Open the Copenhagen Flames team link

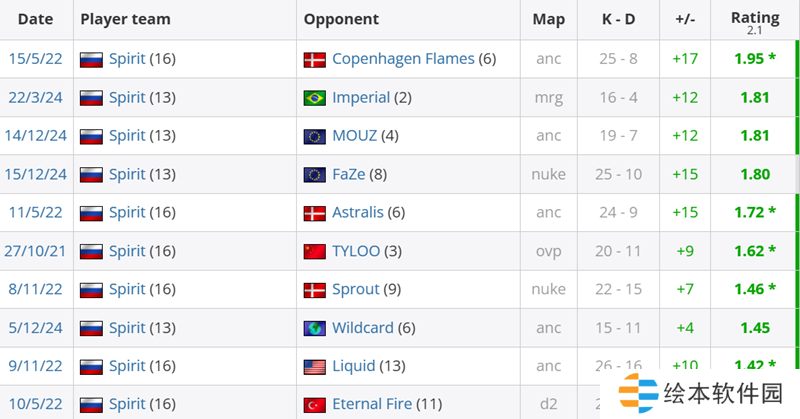(x=403, y=59)
